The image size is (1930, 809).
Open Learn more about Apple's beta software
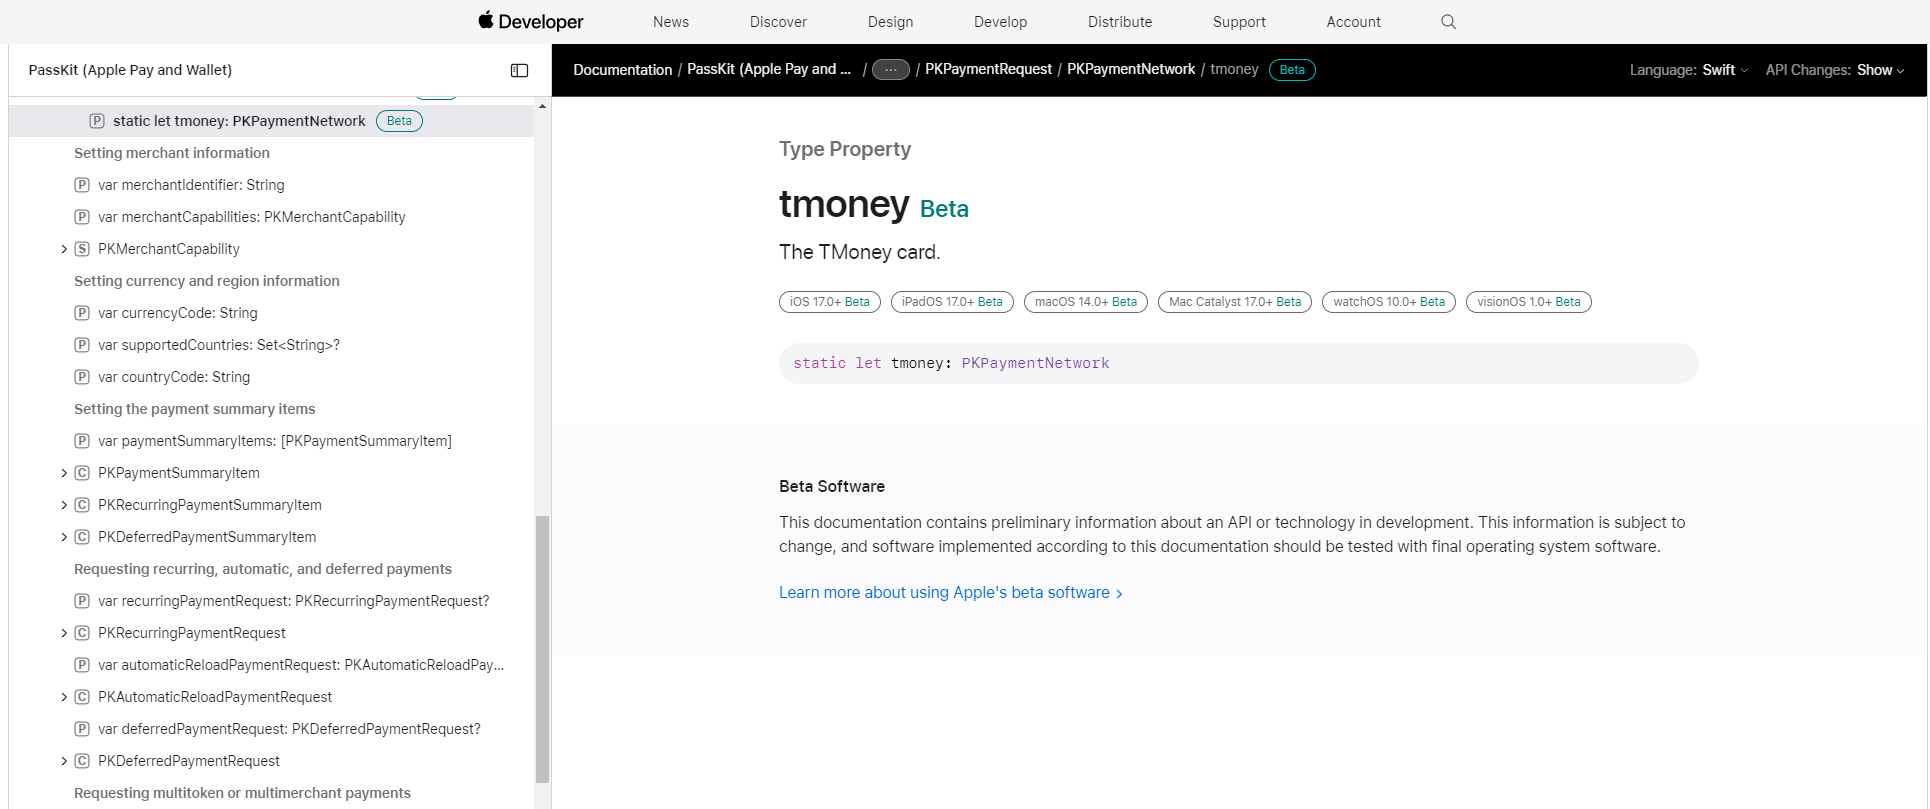pyautogui.click(x=951, y=593)
